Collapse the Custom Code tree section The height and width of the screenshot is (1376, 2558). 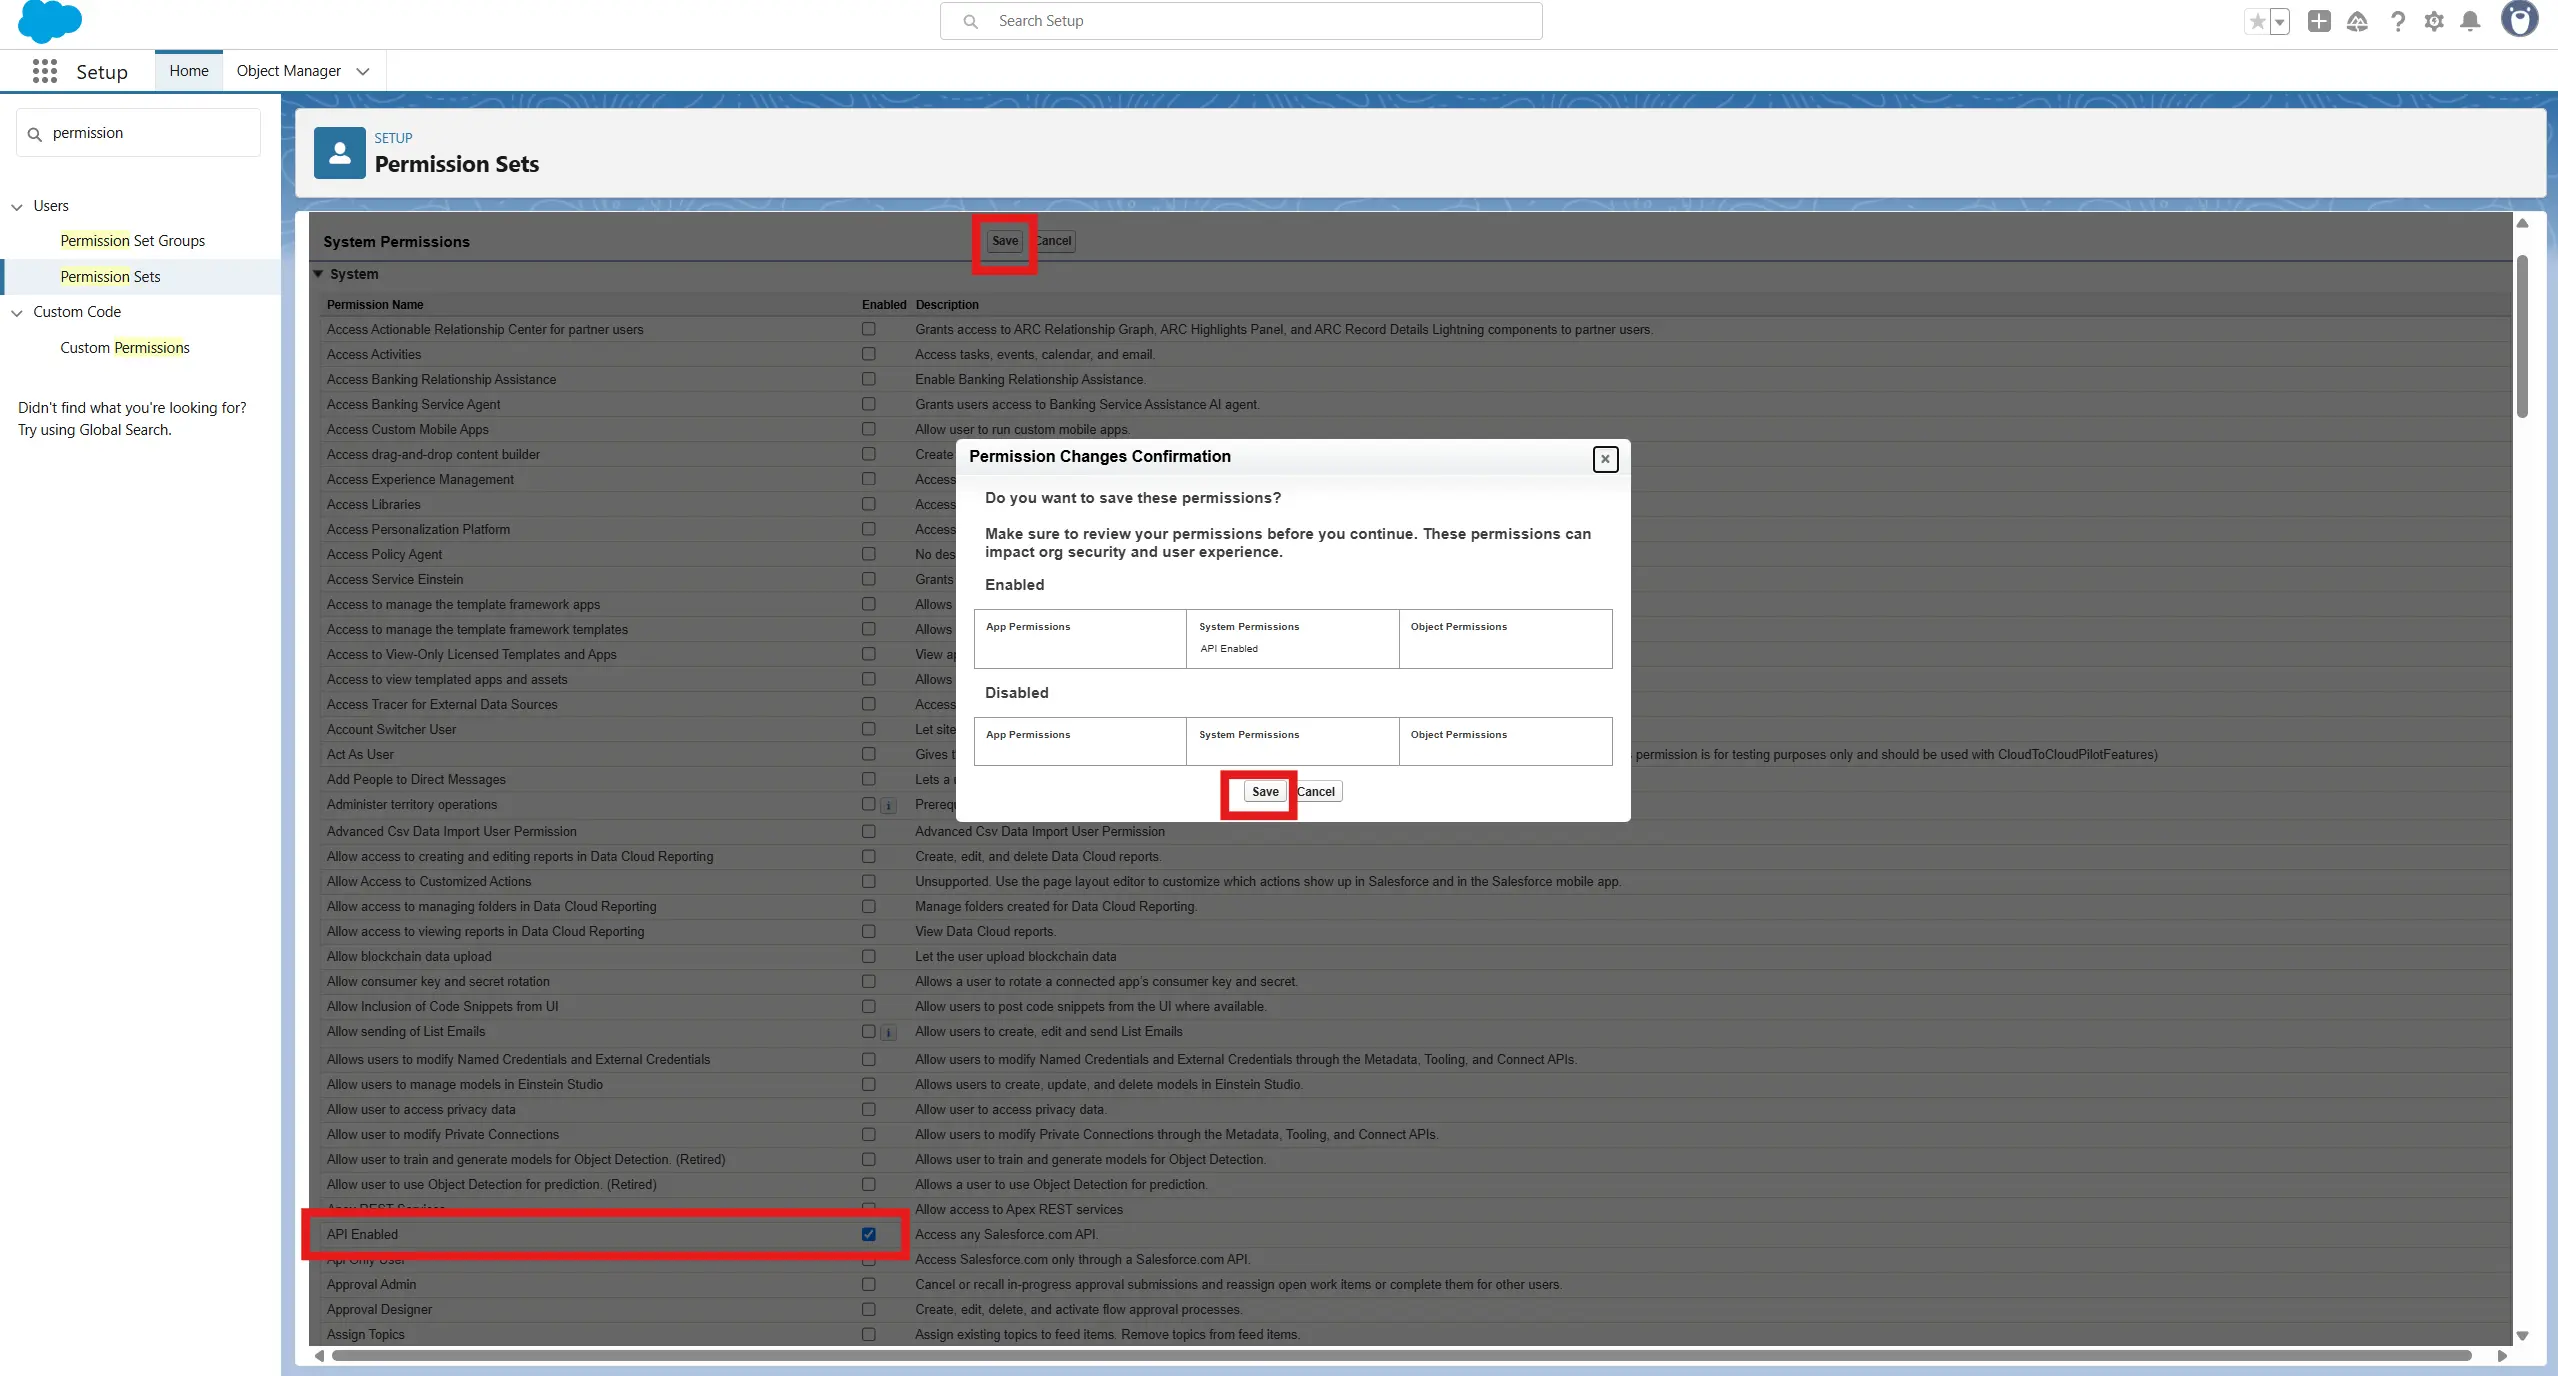(x=17, y=313)
